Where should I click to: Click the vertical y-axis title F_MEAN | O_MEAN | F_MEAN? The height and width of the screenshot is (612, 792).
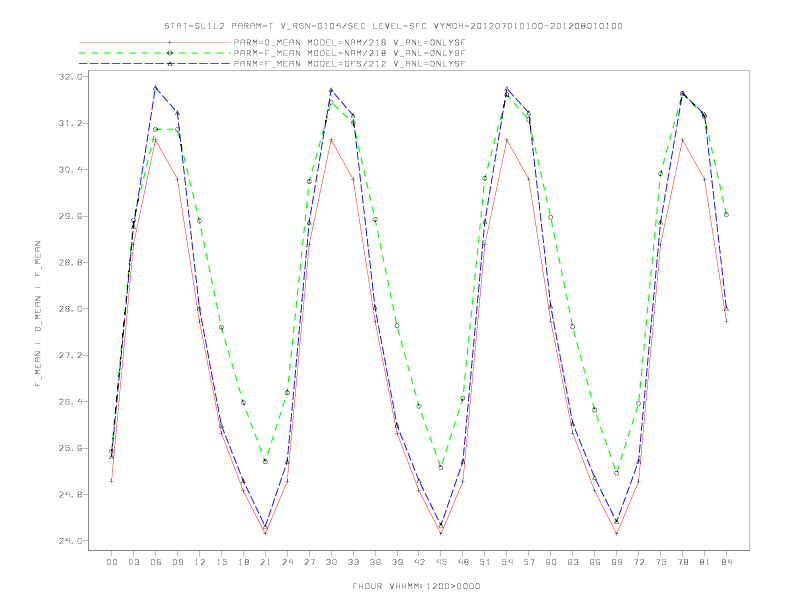tap(38, 314)
